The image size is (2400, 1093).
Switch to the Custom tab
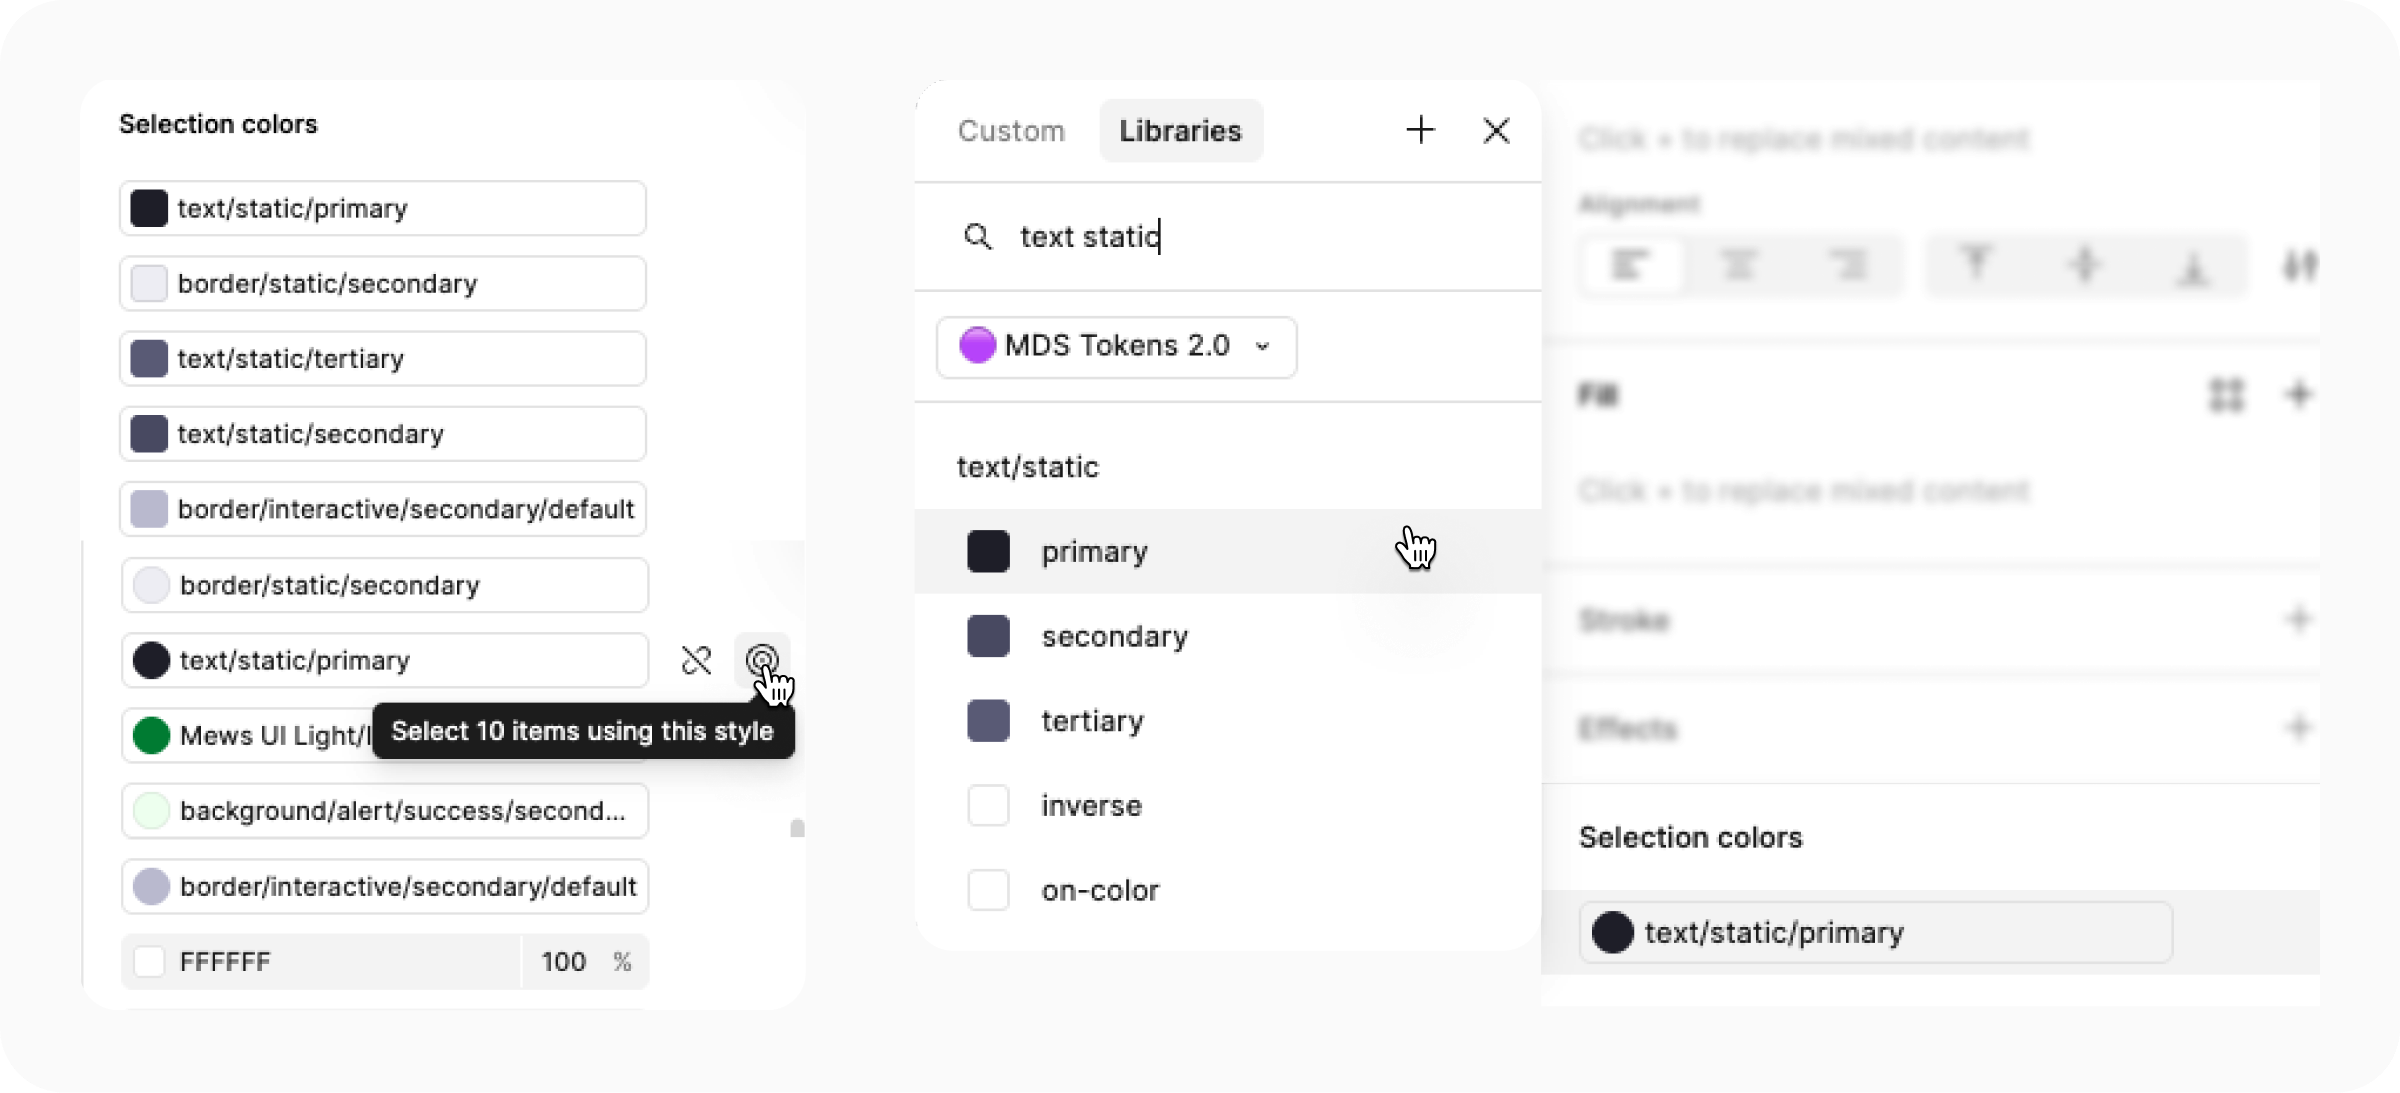(1011, 130)
